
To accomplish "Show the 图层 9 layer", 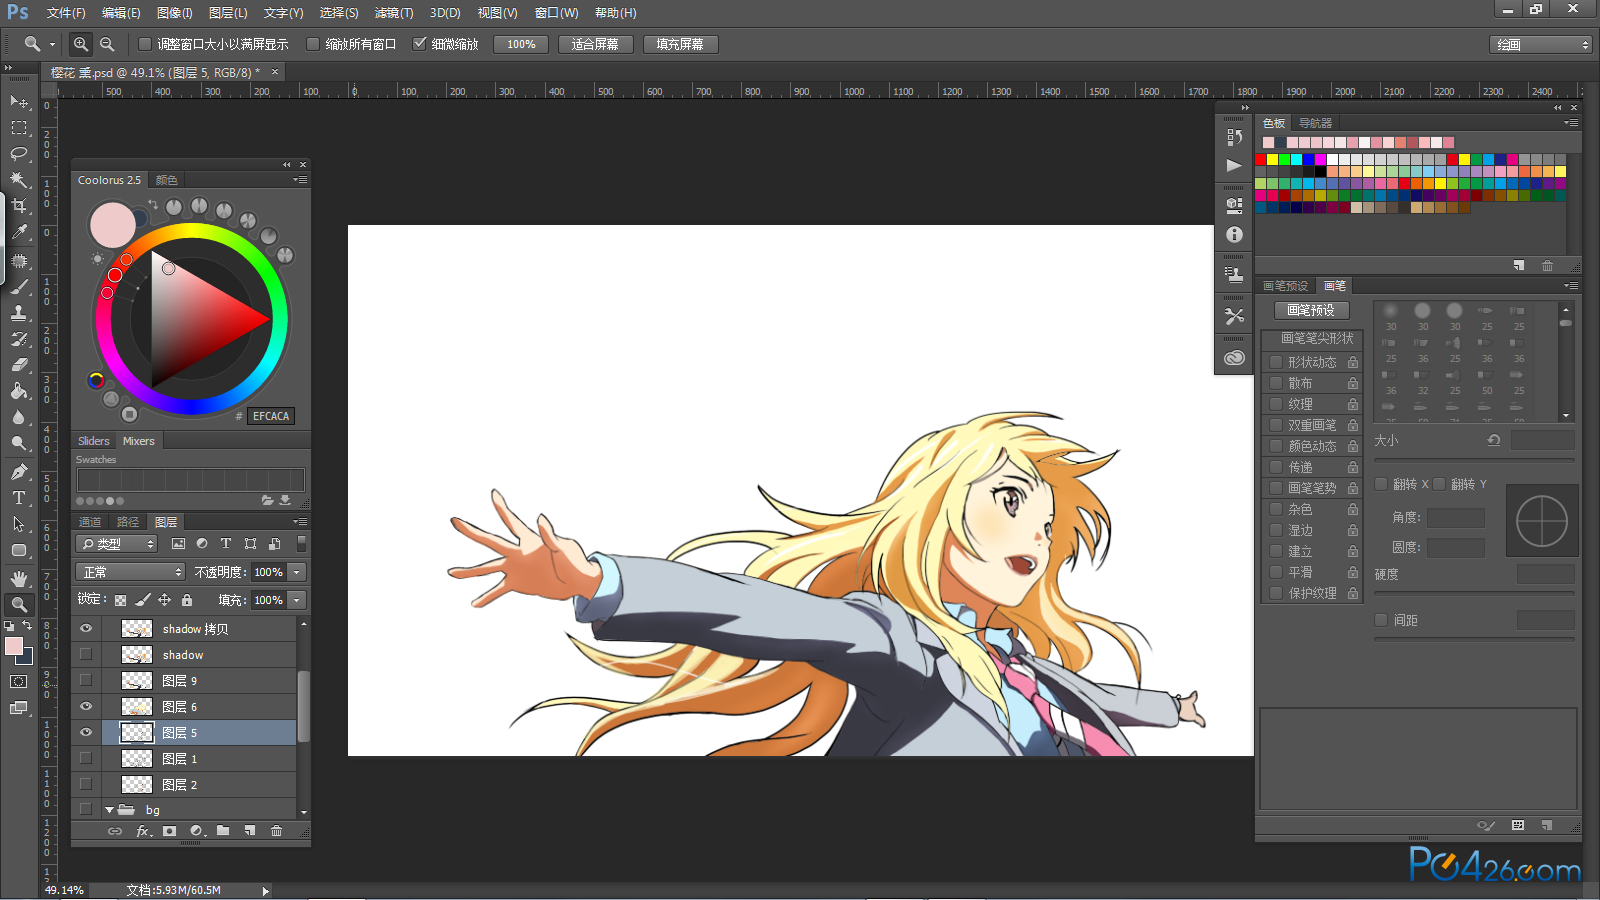I will (86, 680).
